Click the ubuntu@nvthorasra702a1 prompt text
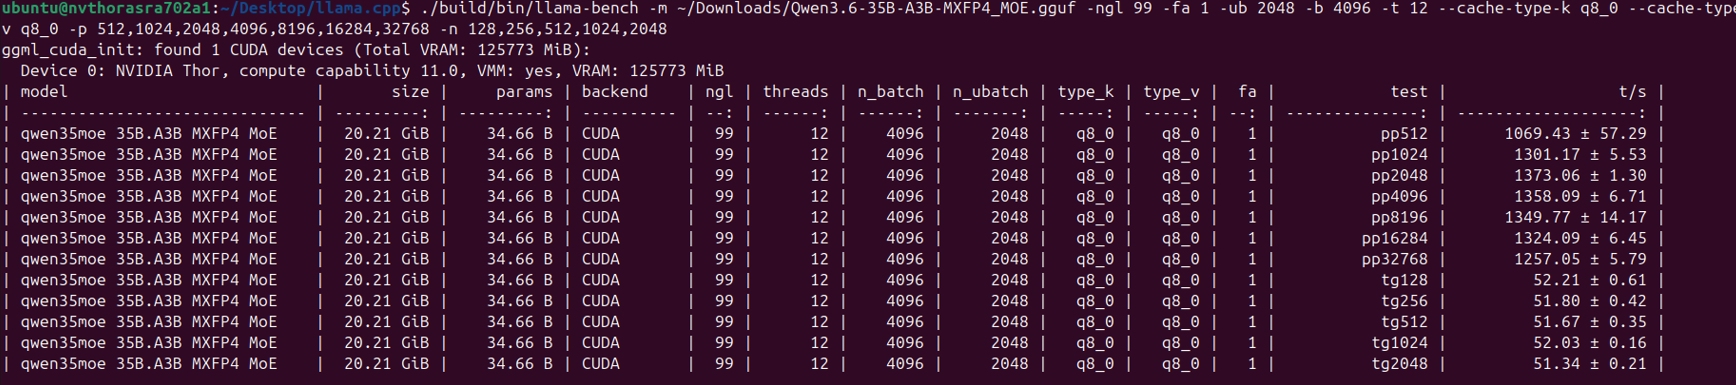The height and width of the screenshot is (385, 1736). point(106,8)
